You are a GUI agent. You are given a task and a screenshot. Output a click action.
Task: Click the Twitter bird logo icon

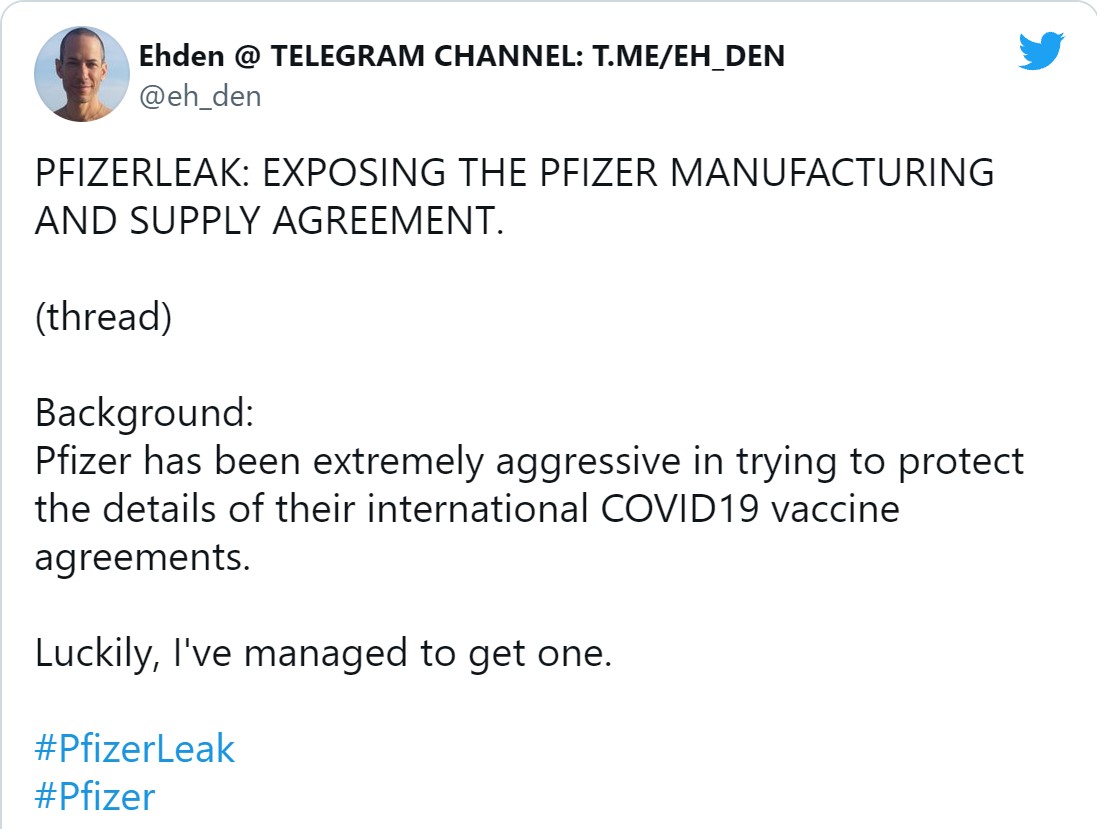pyautogui.click(x=1041, y=50)
